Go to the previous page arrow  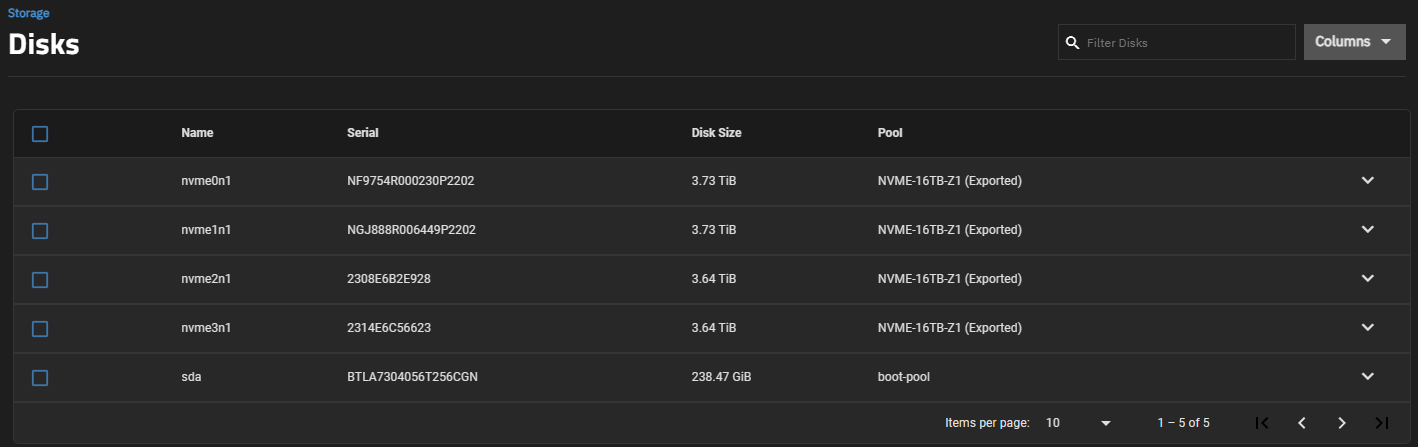pos(1302,423)
